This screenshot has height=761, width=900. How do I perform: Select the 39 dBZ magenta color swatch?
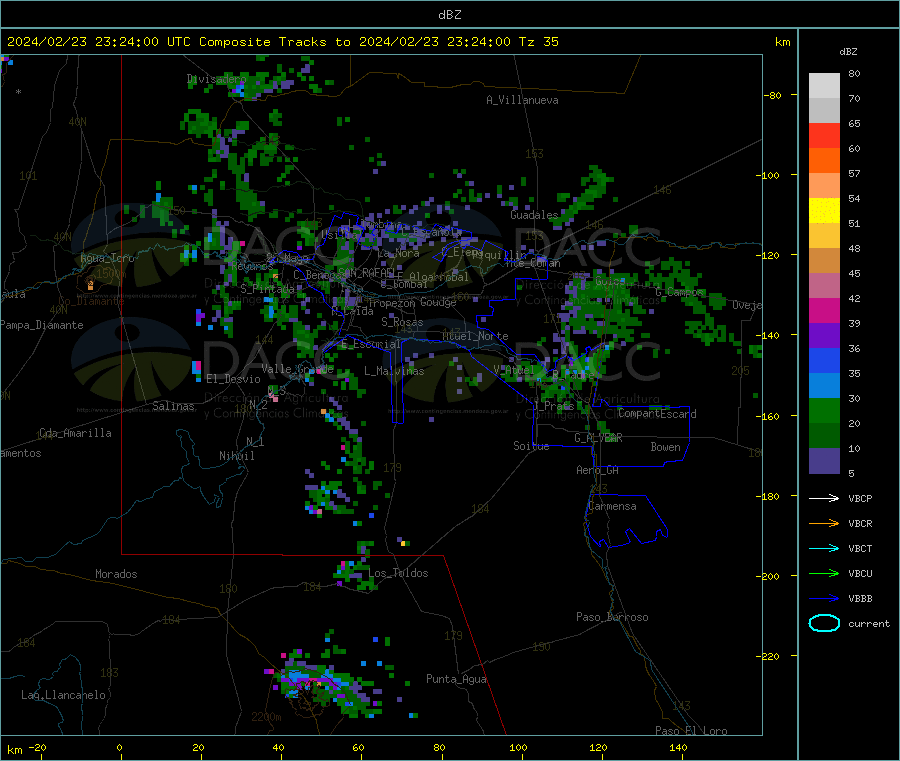coord(824,310)
